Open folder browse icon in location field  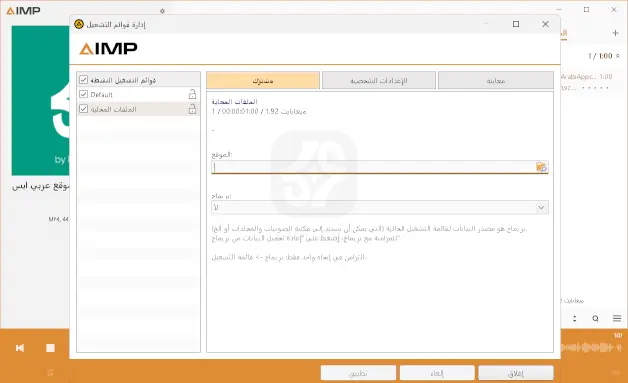541,167
